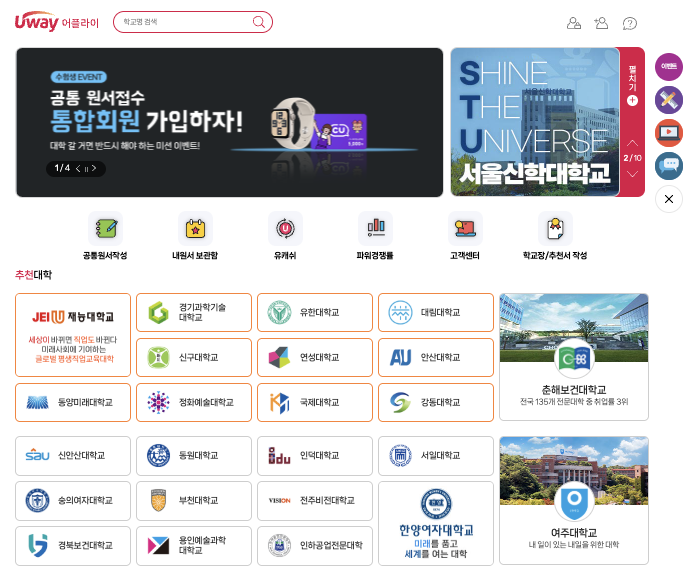Open 공통원서작성 shortcut
Image resolution: width=694 pixels, height=586 pixels.
pyautogui.click(x=105, y=235)
